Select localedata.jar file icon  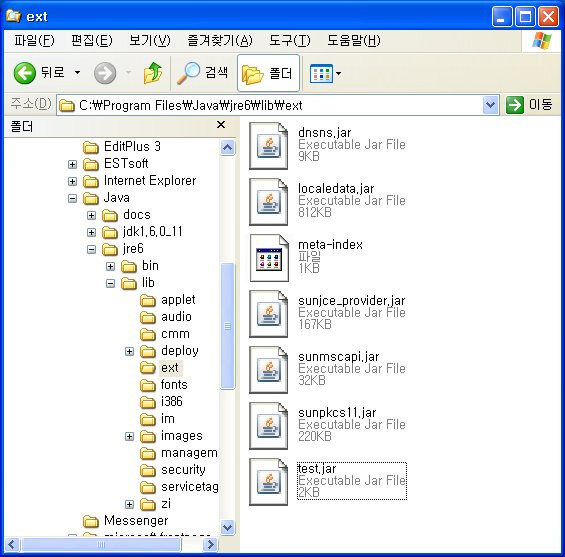269,202
